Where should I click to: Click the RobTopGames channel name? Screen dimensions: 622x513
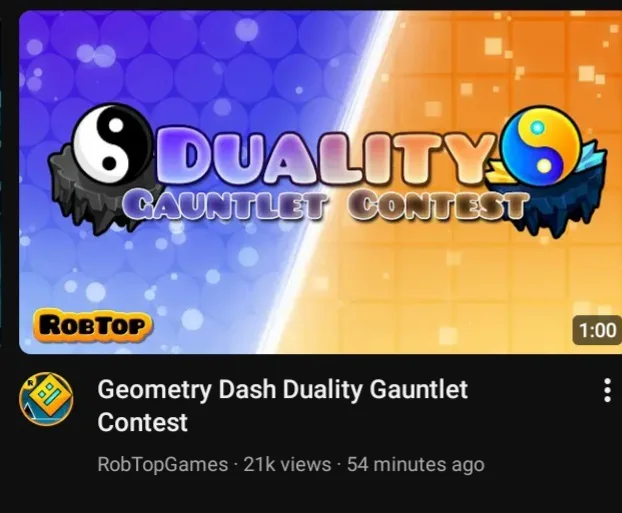click(163, 464)
